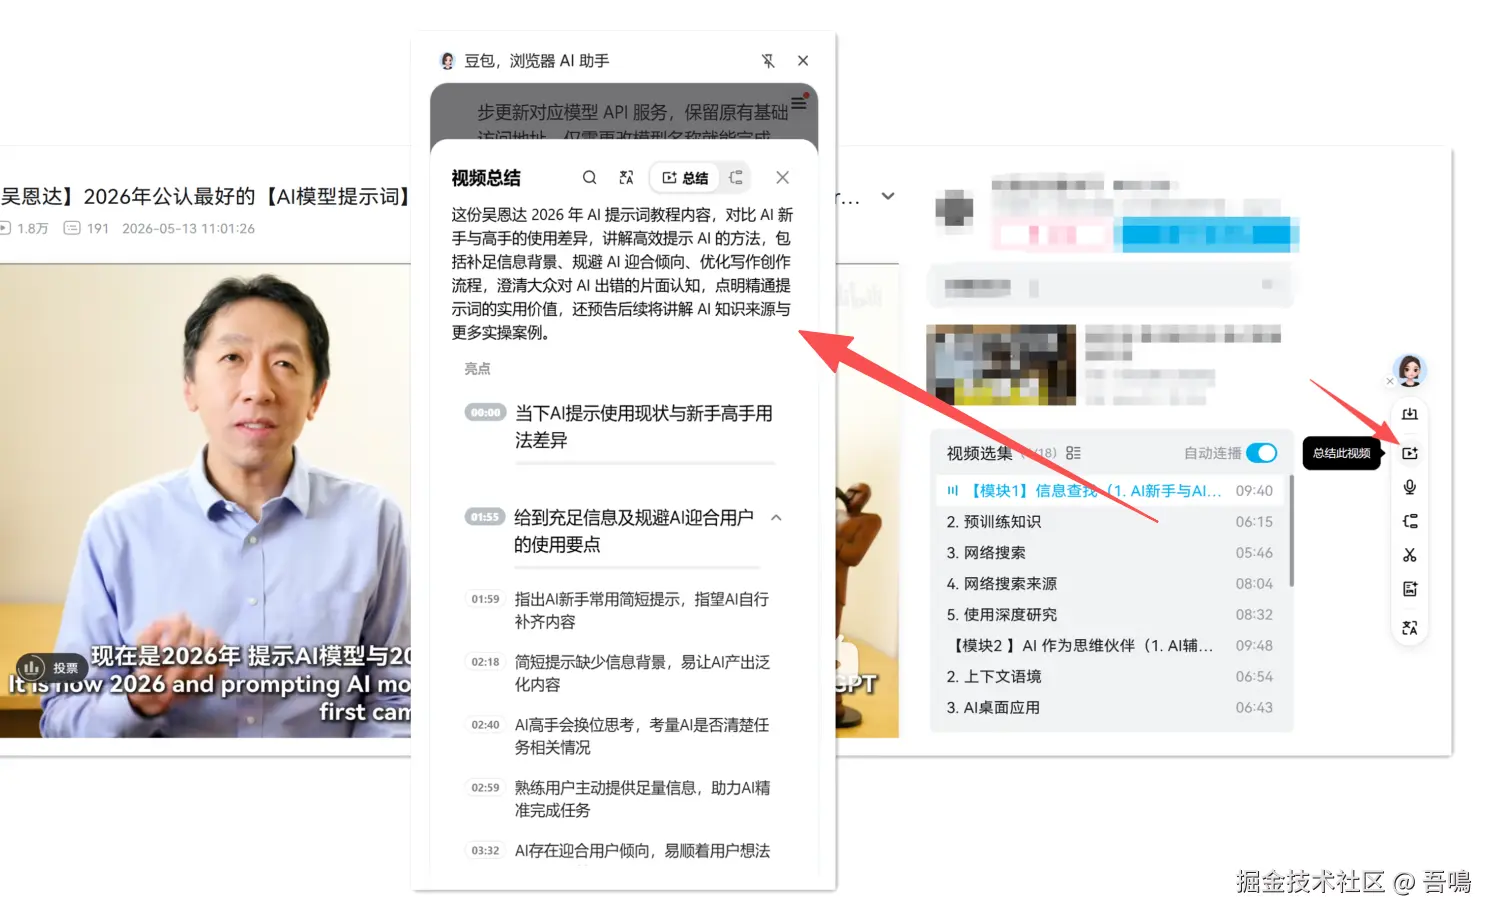The image size is (1496, 920).
Task: Unpin the 豆包 AI assistant panel
Action: 768,61
